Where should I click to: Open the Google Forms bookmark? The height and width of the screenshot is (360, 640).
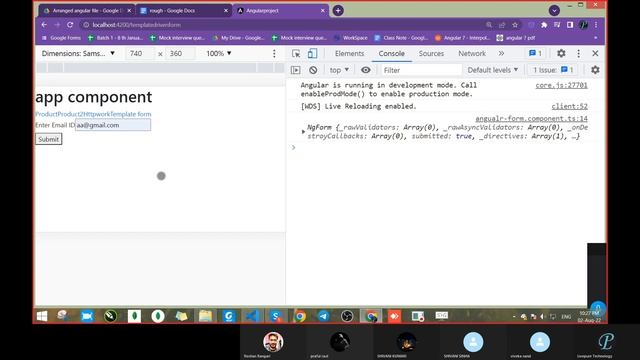tap(61, 38)
